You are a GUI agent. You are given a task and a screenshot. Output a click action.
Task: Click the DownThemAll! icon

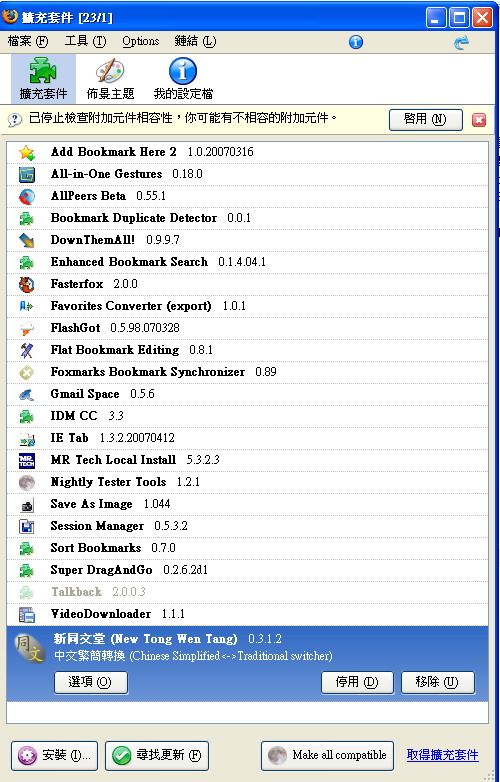(27, 240)
